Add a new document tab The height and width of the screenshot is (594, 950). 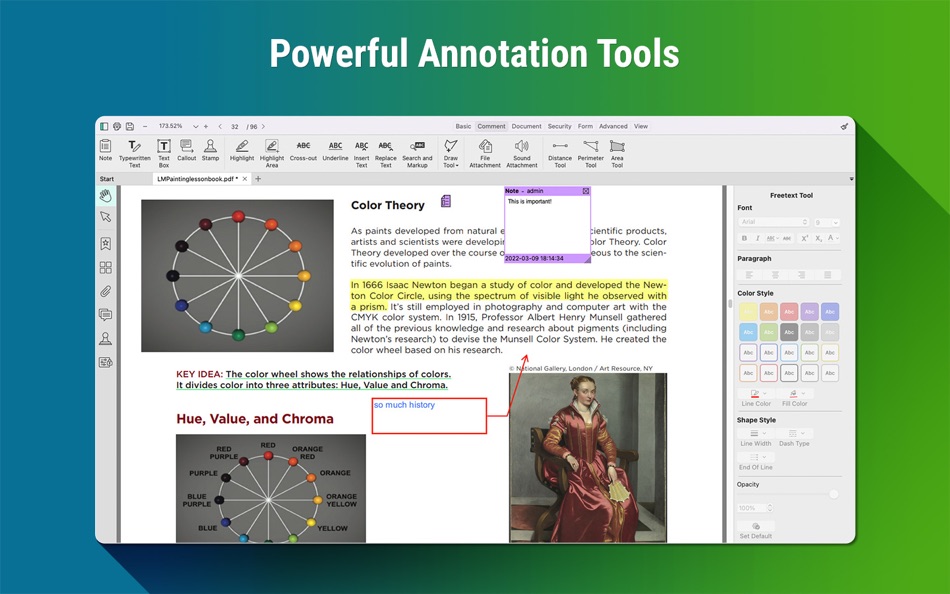258,179
